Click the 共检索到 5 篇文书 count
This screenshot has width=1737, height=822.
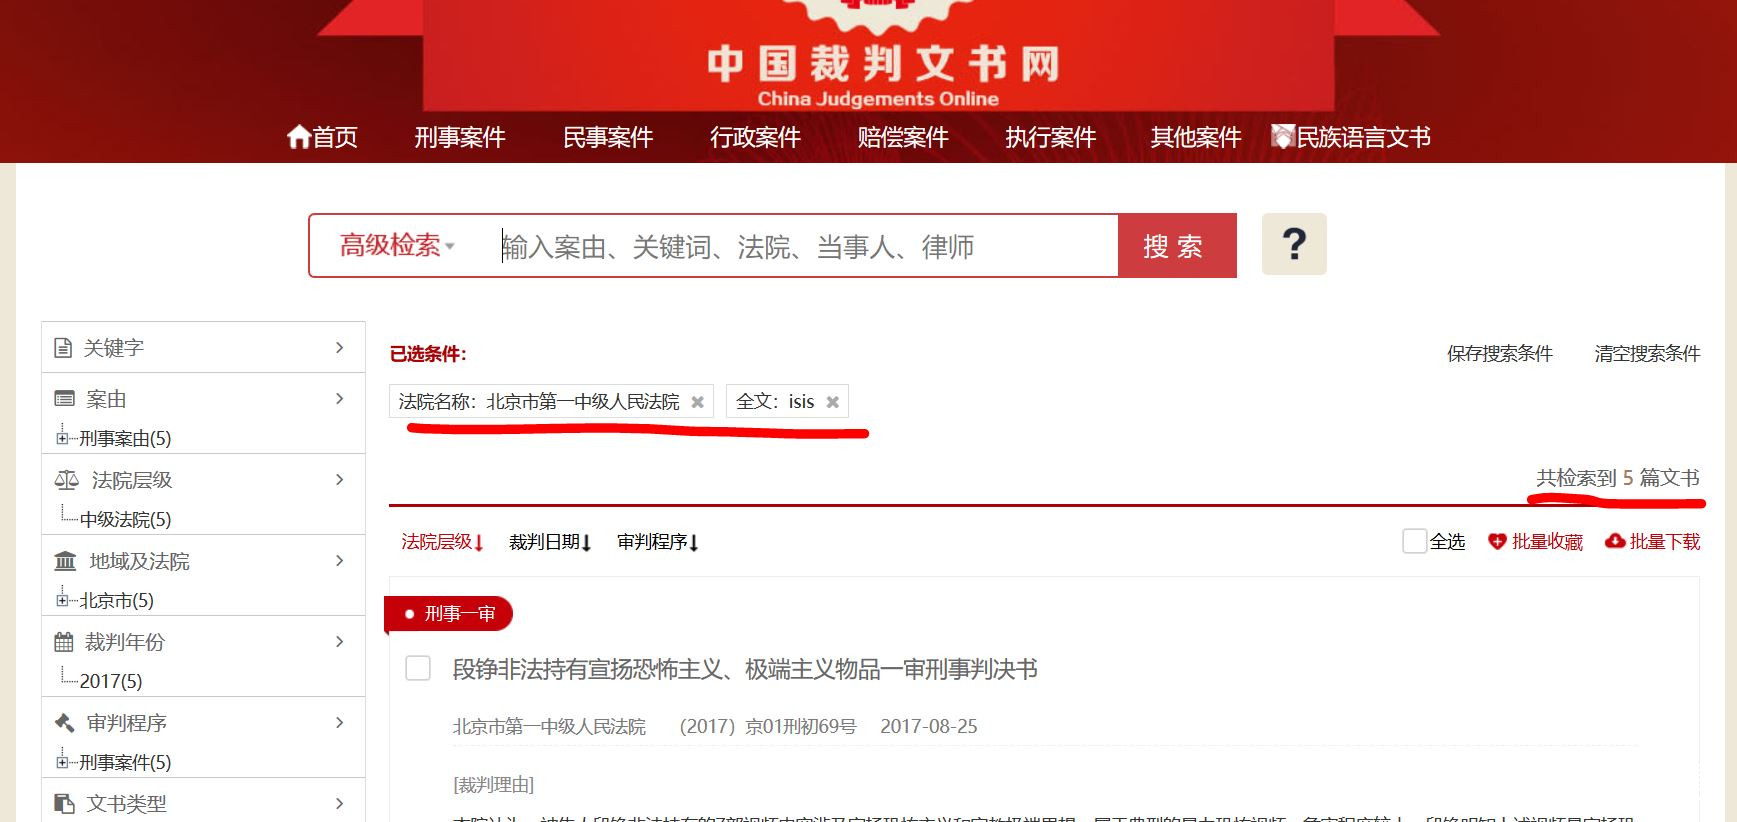click(1618, 478)
